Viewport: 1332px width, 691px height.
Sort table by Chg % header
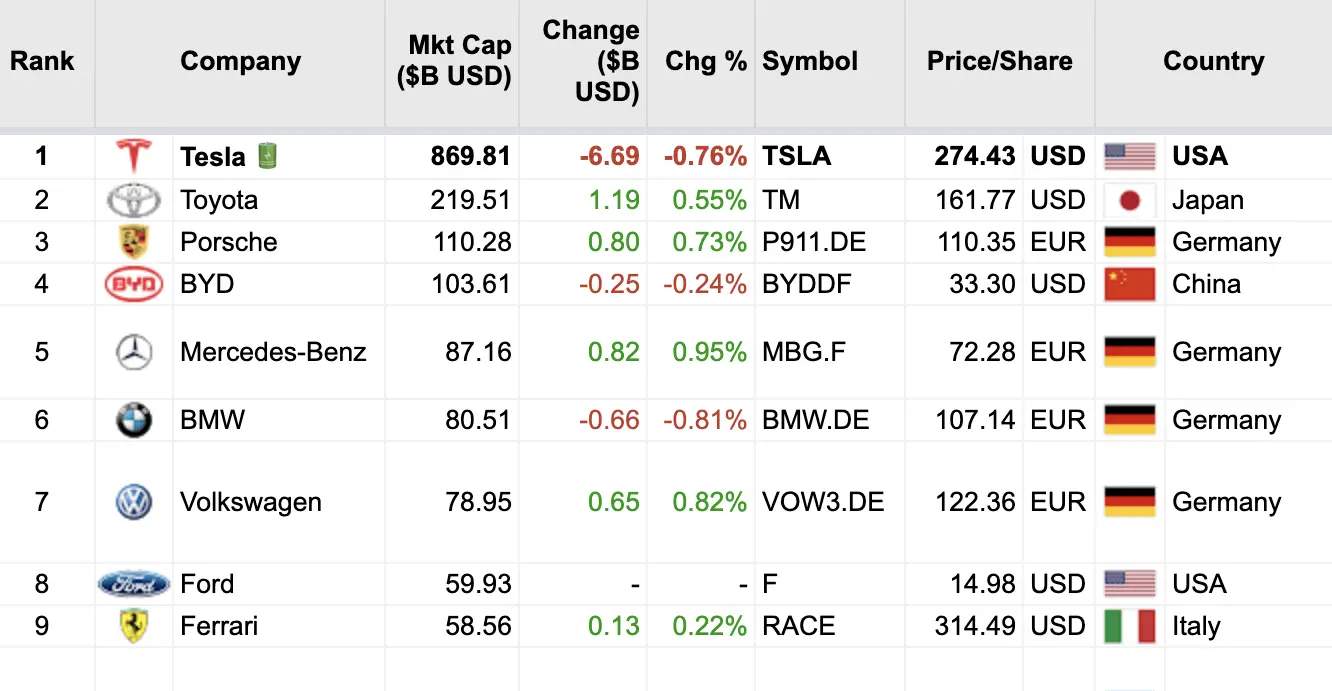(706, 61)
